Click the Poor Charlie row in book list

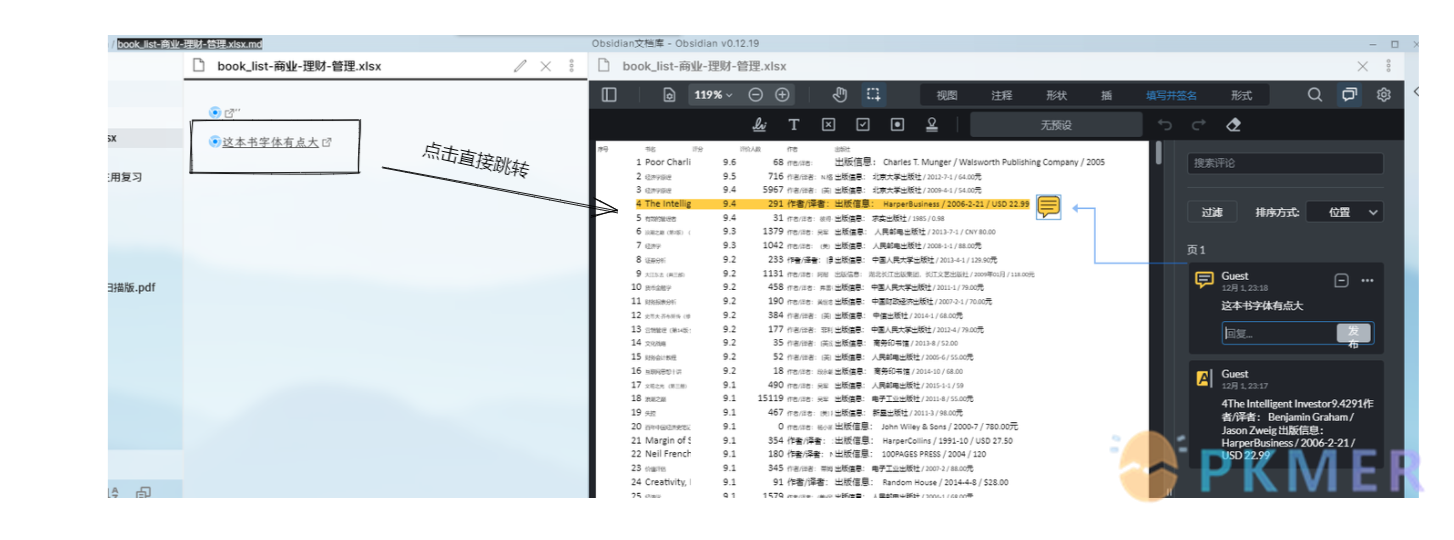click(x=870, y=162)
